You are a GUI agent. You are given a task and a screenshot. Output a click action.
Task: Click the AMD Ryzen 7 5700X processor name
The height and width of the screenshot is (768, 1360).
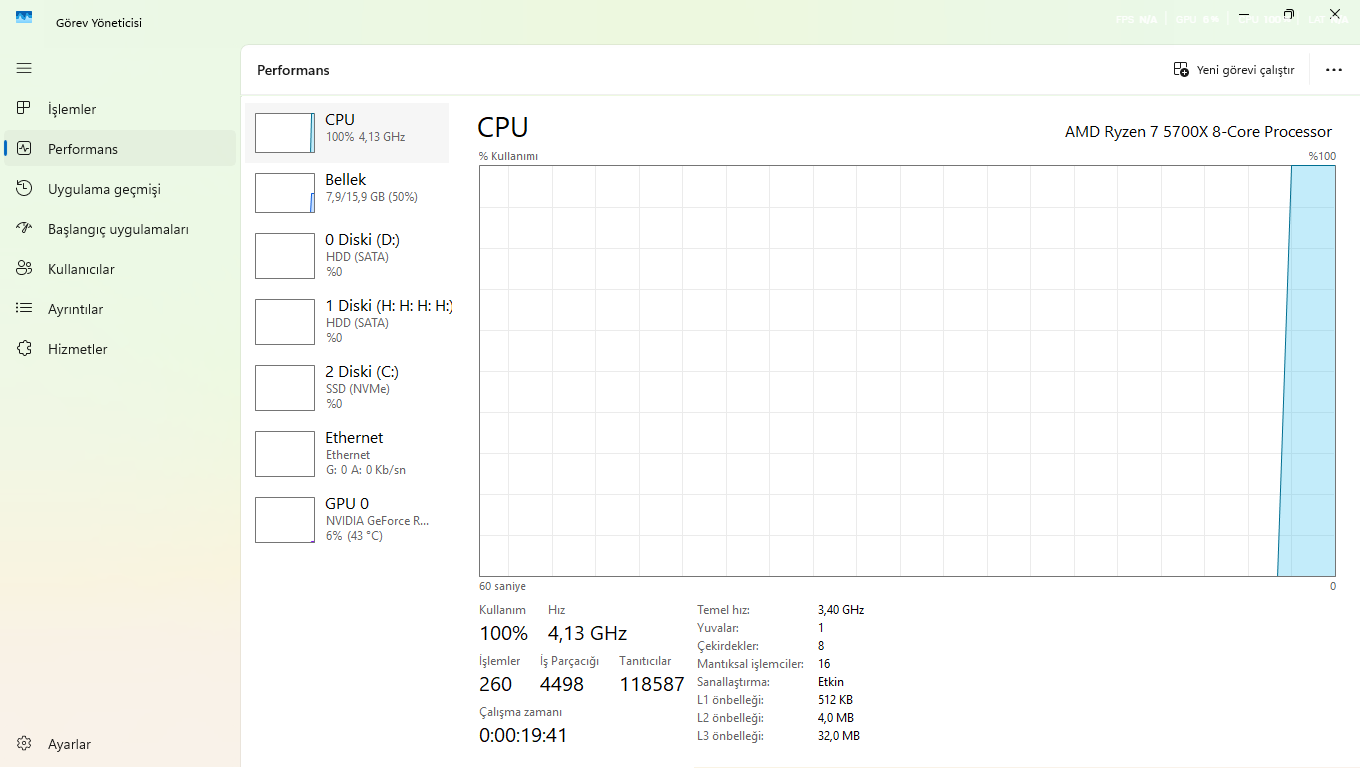[x=1198, y=132]
